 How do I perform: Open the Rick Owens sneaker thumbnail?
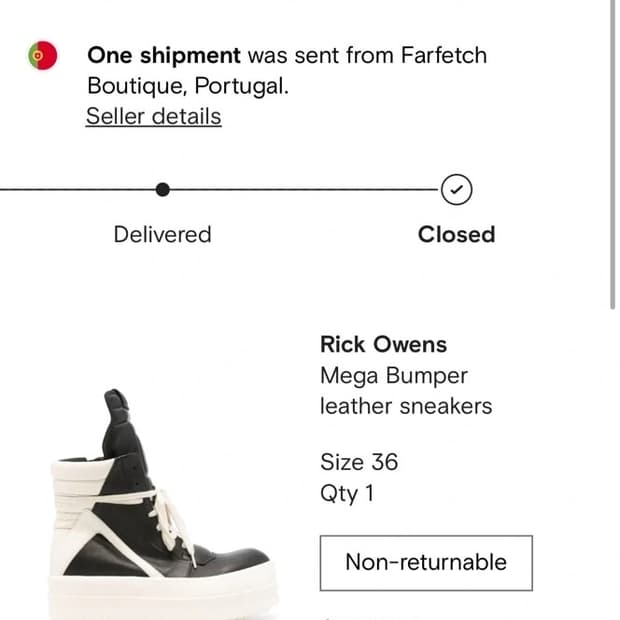162,504
